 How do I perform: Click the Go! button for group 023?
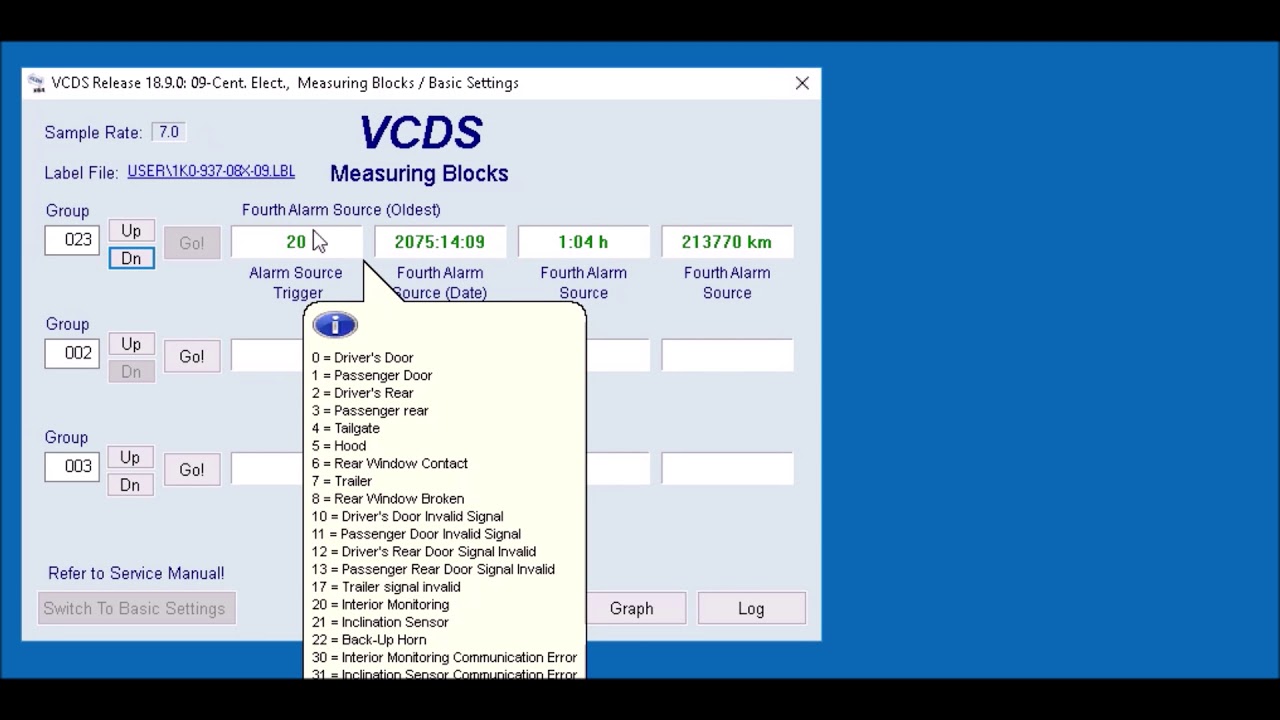click(x=192, y=243)
